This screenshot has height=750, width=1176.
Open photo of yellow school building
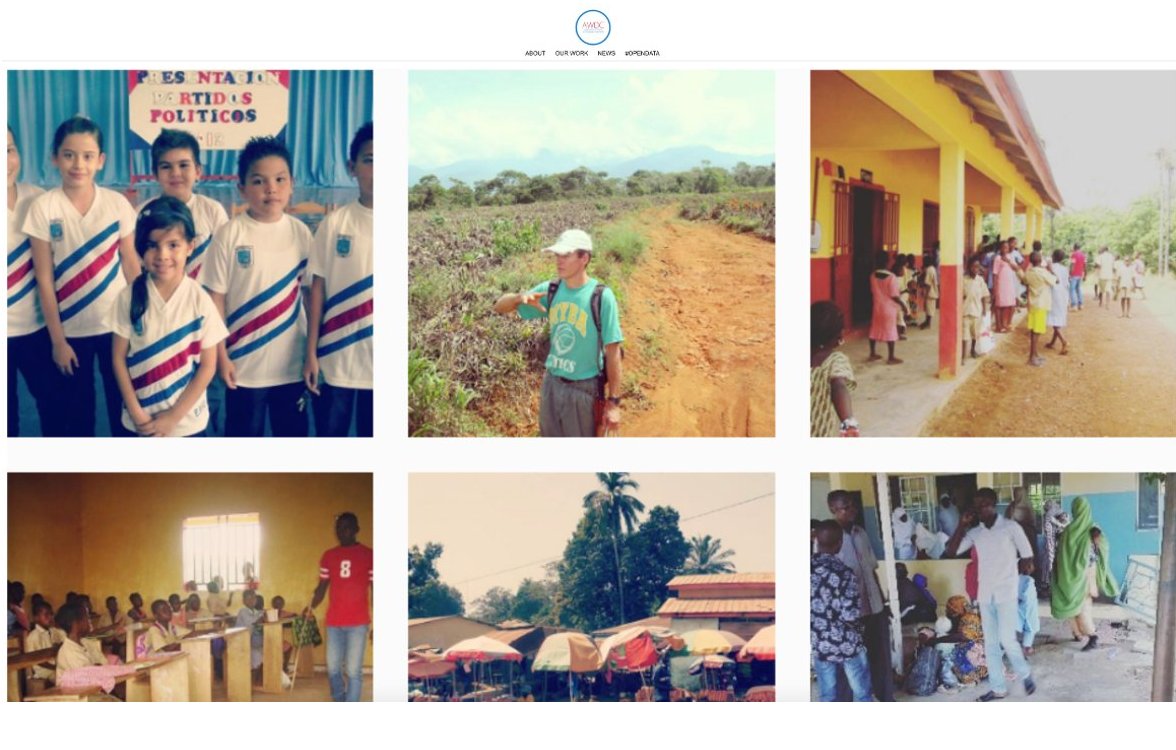pos(993,254)
